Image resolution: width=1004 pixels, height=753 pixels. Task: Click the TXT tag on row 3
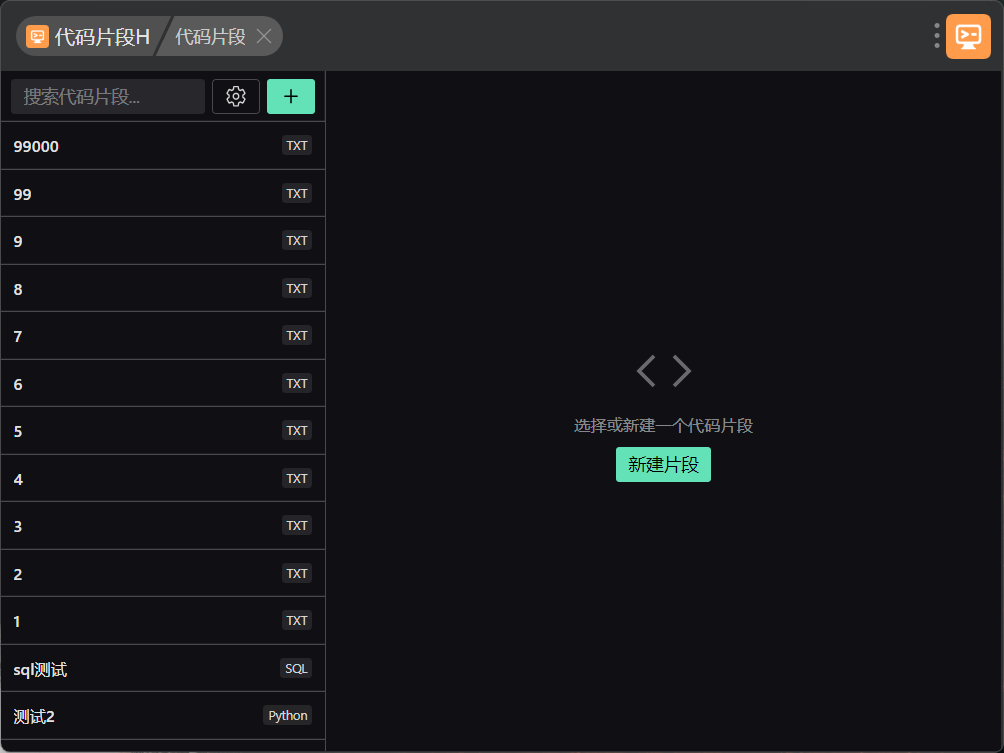click(296, 525)
